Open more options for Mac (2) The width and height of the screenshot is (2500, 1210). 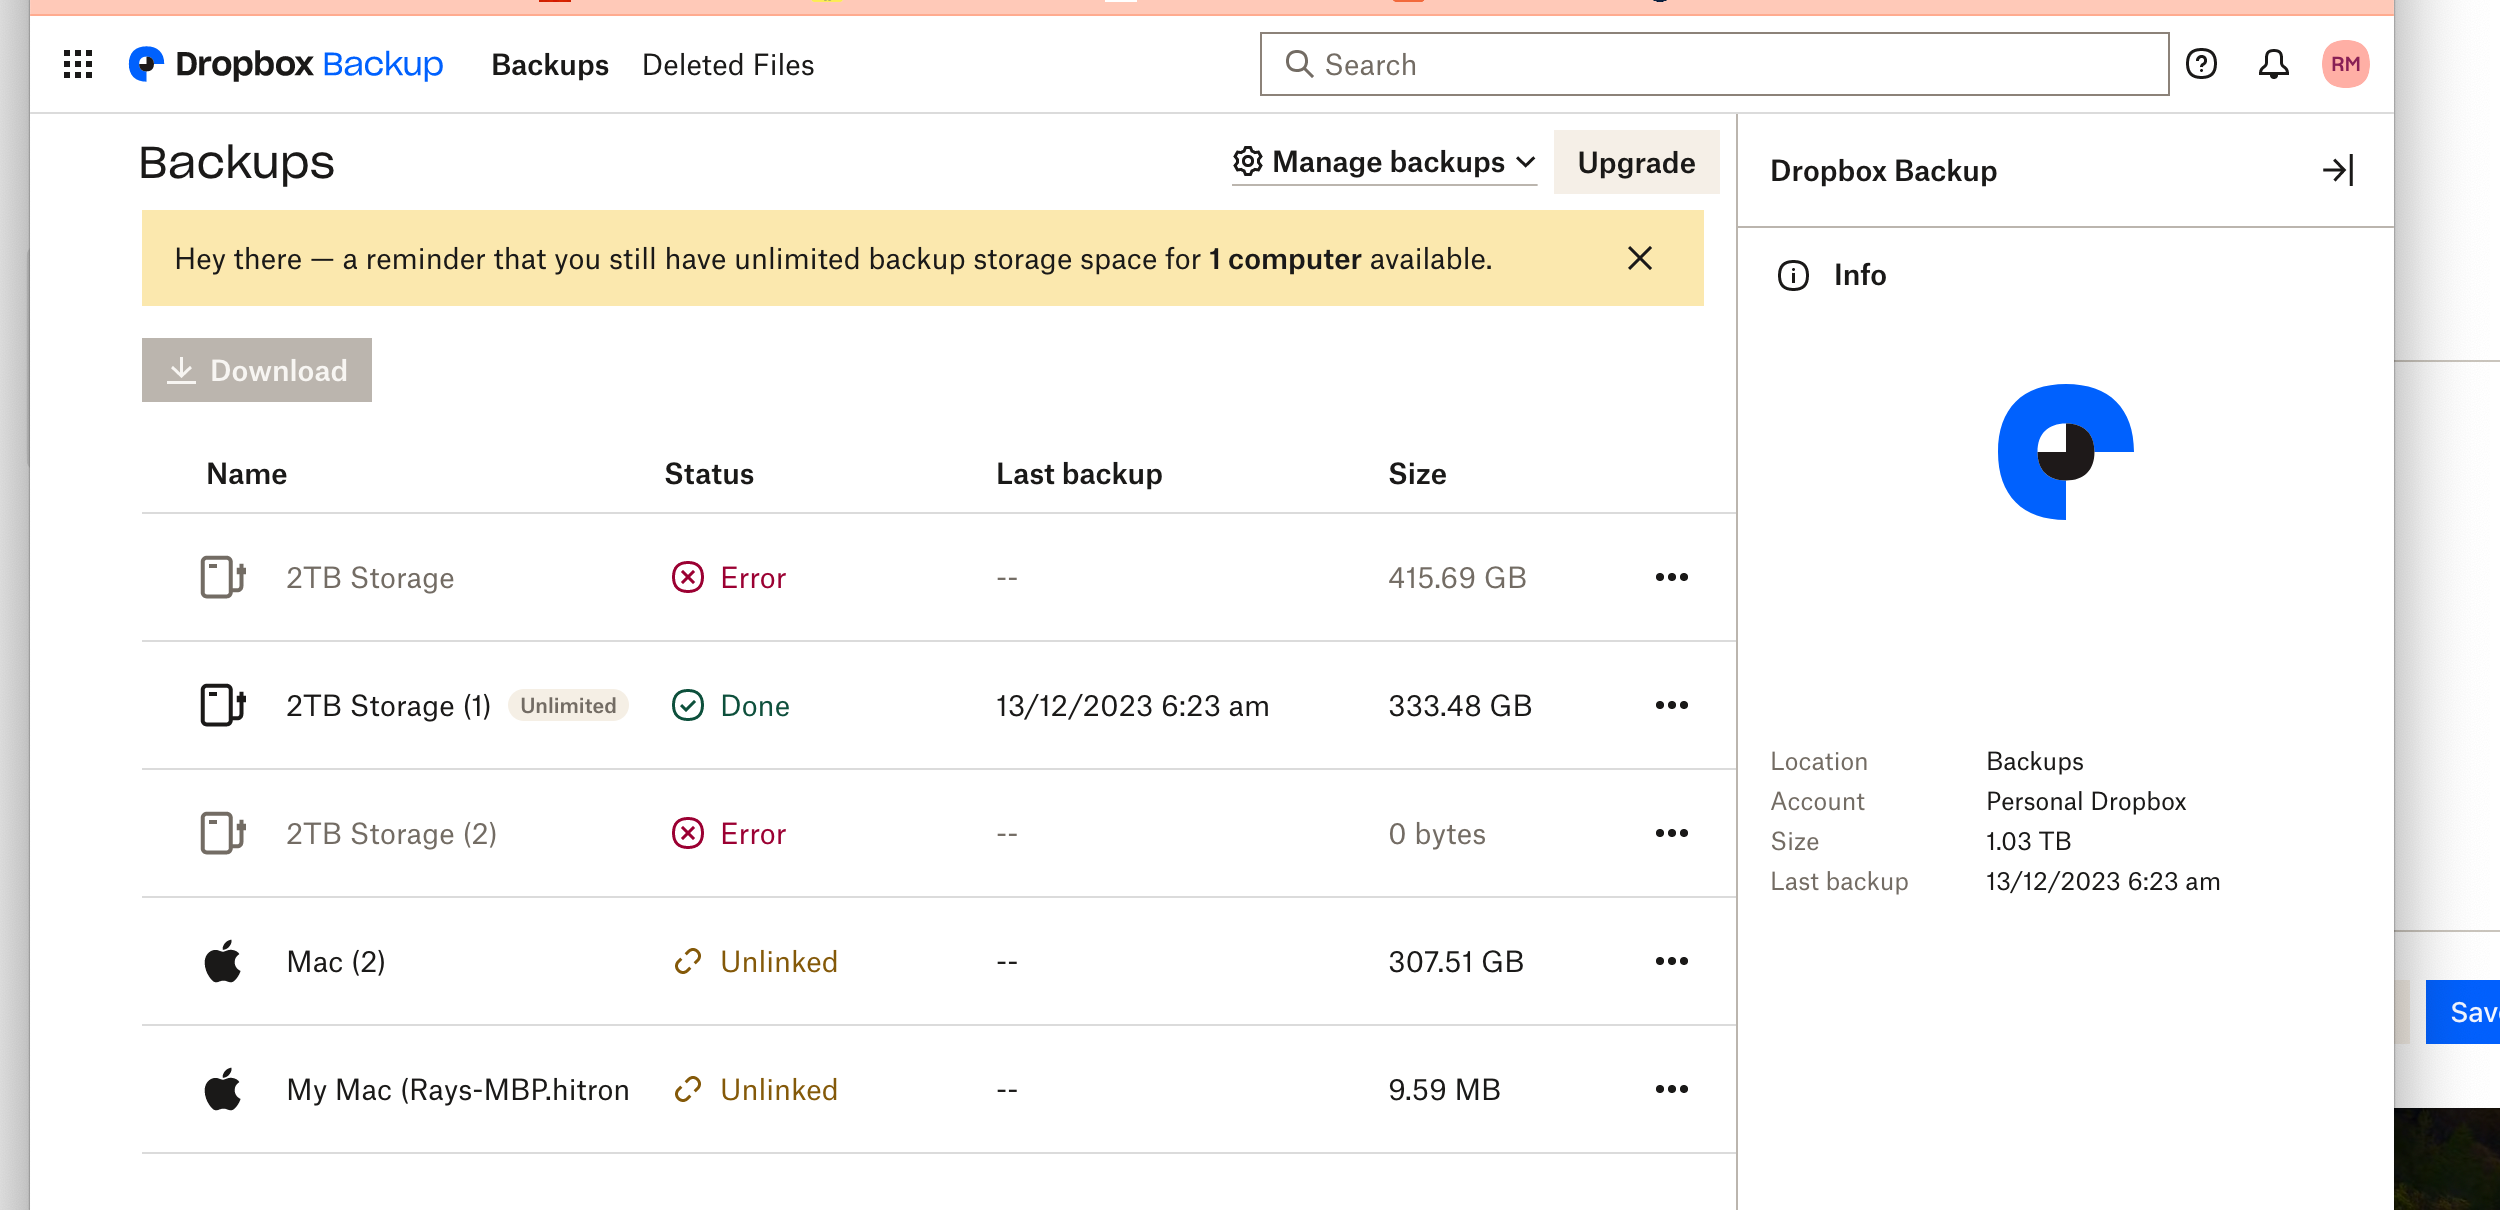pos(1671,962)
